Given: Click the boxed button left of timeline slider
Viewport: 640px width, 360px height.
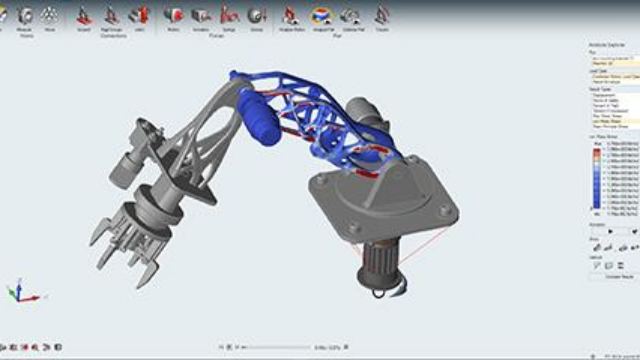Looking at the screenshot, I should click(229, 347).
